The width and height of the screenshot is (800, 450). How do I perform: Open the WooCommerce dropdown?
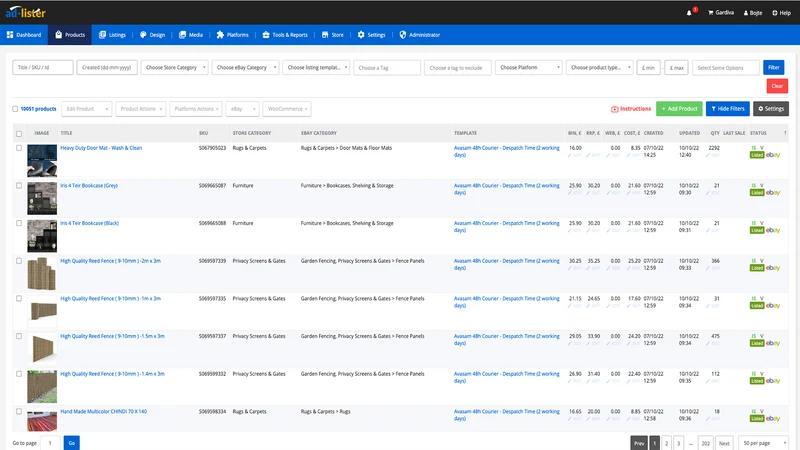287,109
